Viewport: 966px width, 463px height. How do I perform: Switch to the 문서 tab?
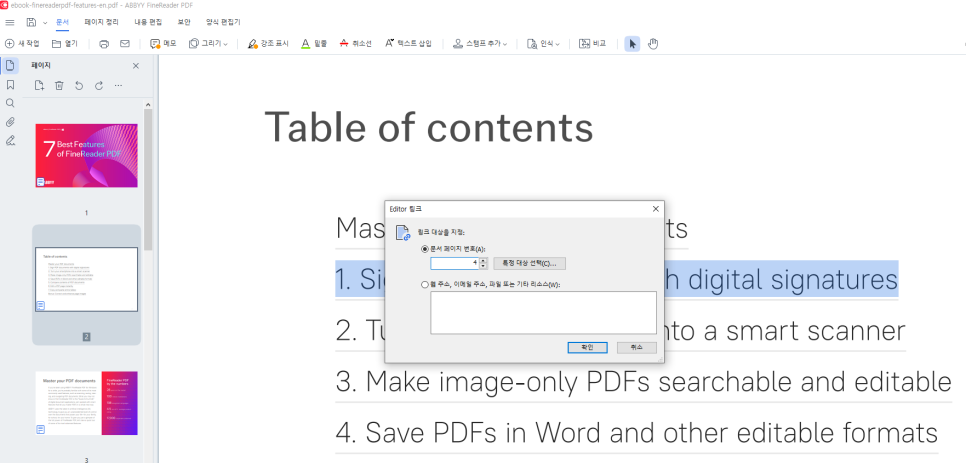tap(62, 22)
